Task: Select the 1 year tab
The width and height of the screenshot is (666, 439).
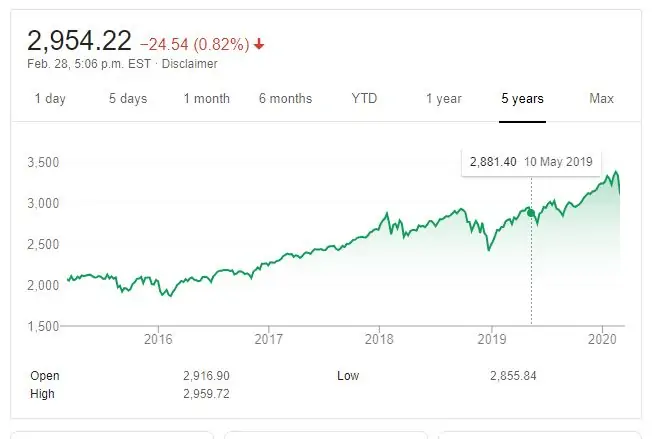Action: tap(443, 98)
